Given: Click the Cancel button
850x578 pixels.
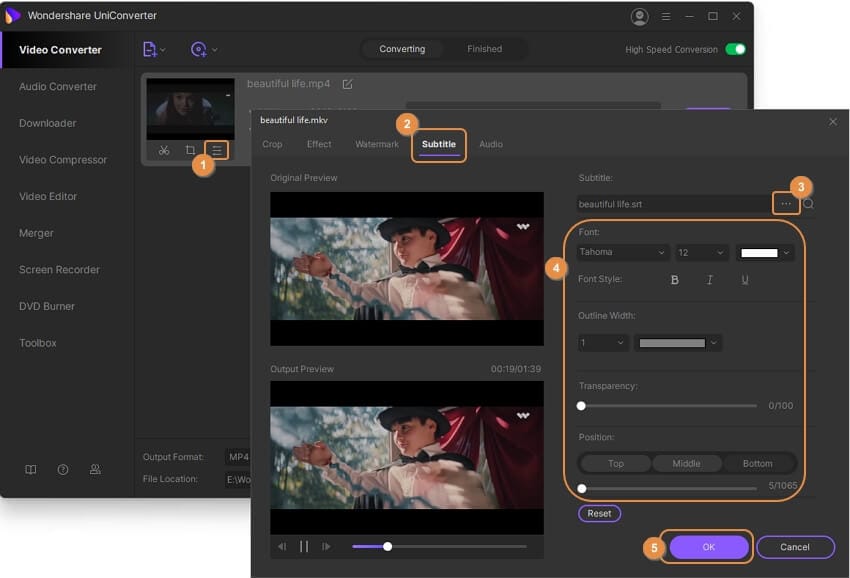Looking at the screenshot, I should 795,547.
